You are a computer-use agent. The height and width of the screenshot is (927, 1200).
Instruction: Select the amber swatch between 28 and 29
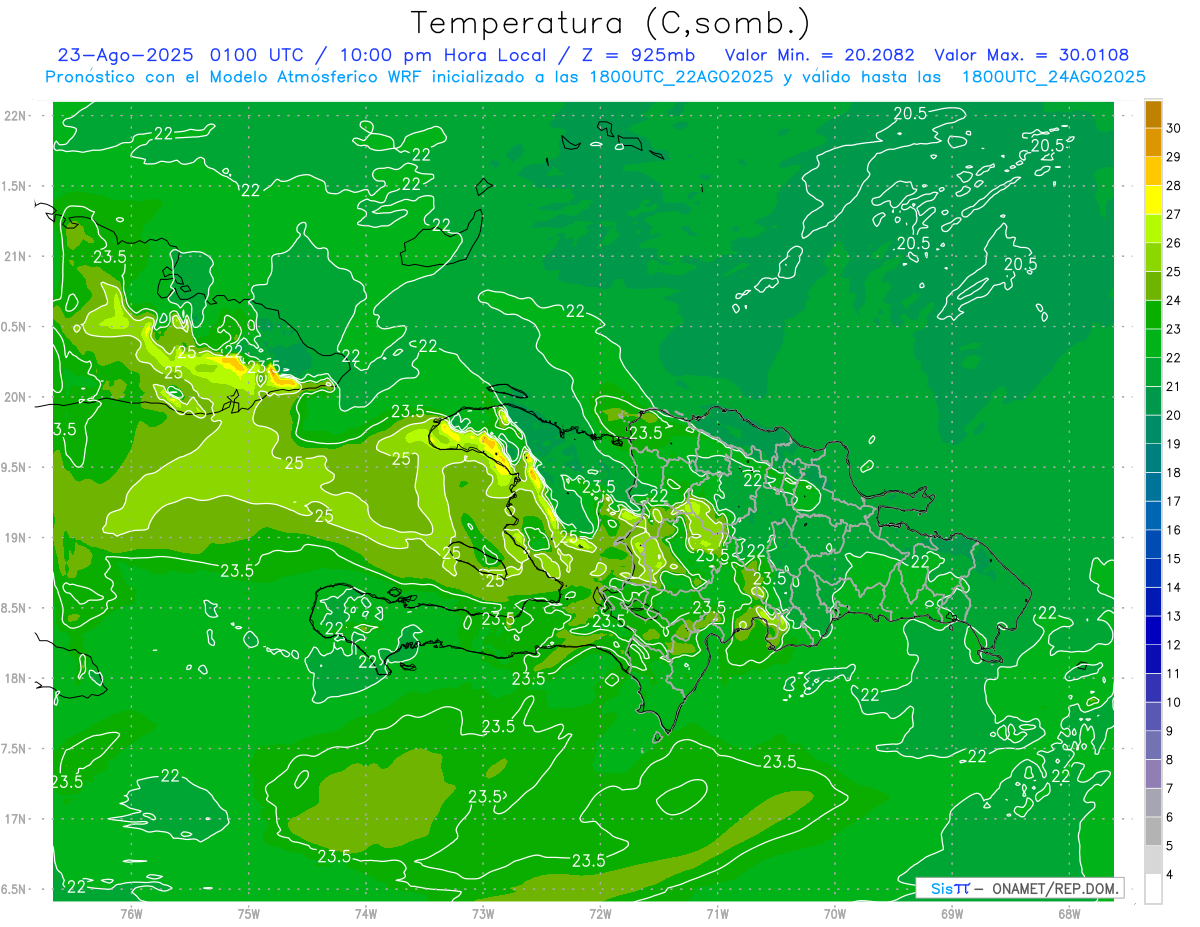[x=1153, y=171]
